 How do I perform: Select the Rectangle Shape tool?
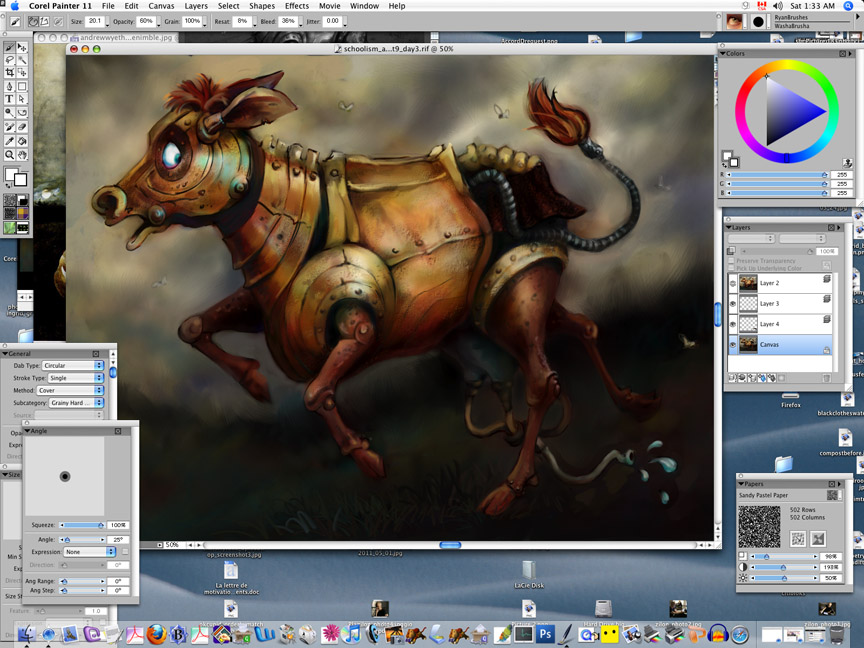coord(22,87)
